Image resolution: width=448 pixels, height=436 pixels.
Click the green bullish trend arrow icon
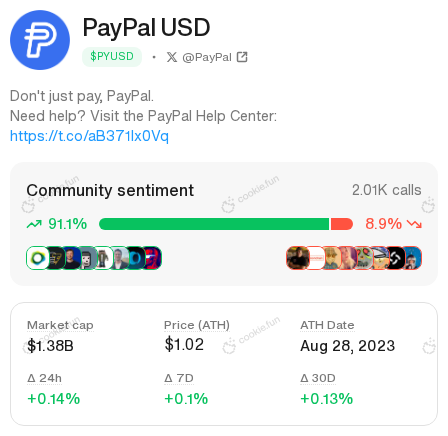click(34, 224)
